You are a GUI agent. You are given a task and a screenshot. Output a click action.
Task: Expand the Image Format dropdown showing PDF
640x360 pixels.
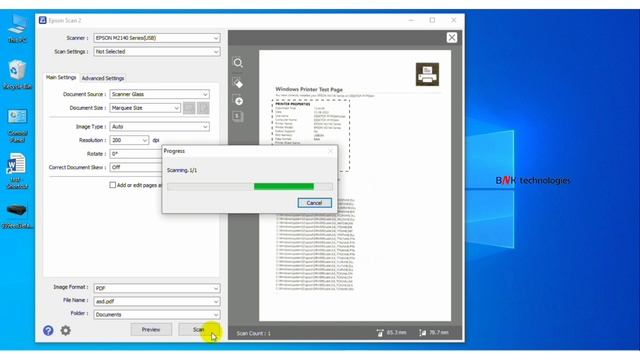click(157, 288)
